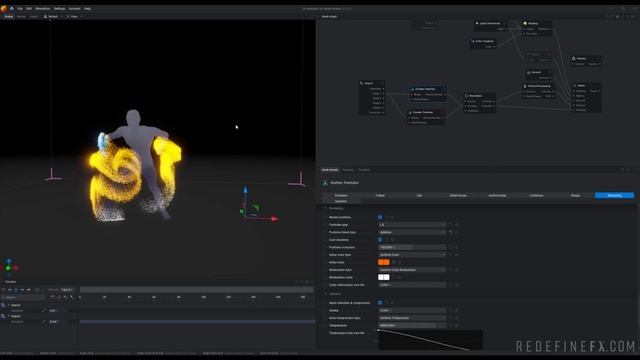Viewport: 640px width, 360px height.
Task: Open the Initial forces parameter tab
Action: coord(458,196)
